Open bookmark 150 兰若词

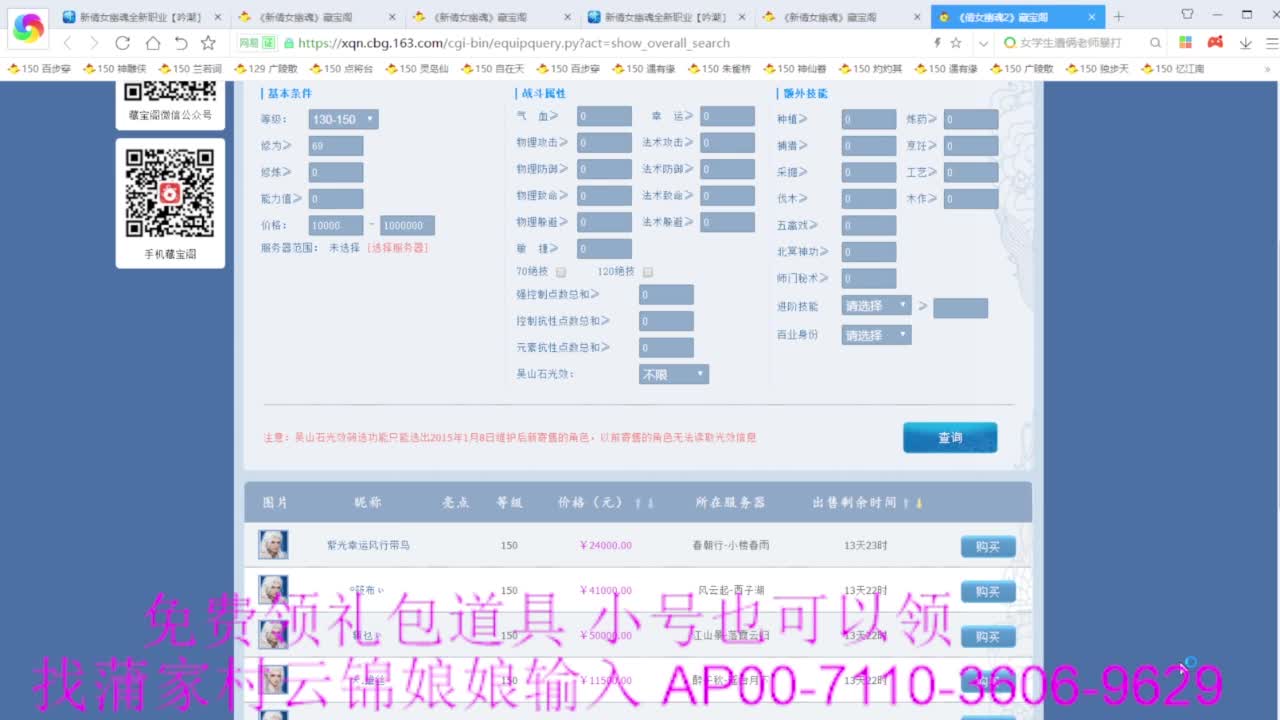coord(190,69)
